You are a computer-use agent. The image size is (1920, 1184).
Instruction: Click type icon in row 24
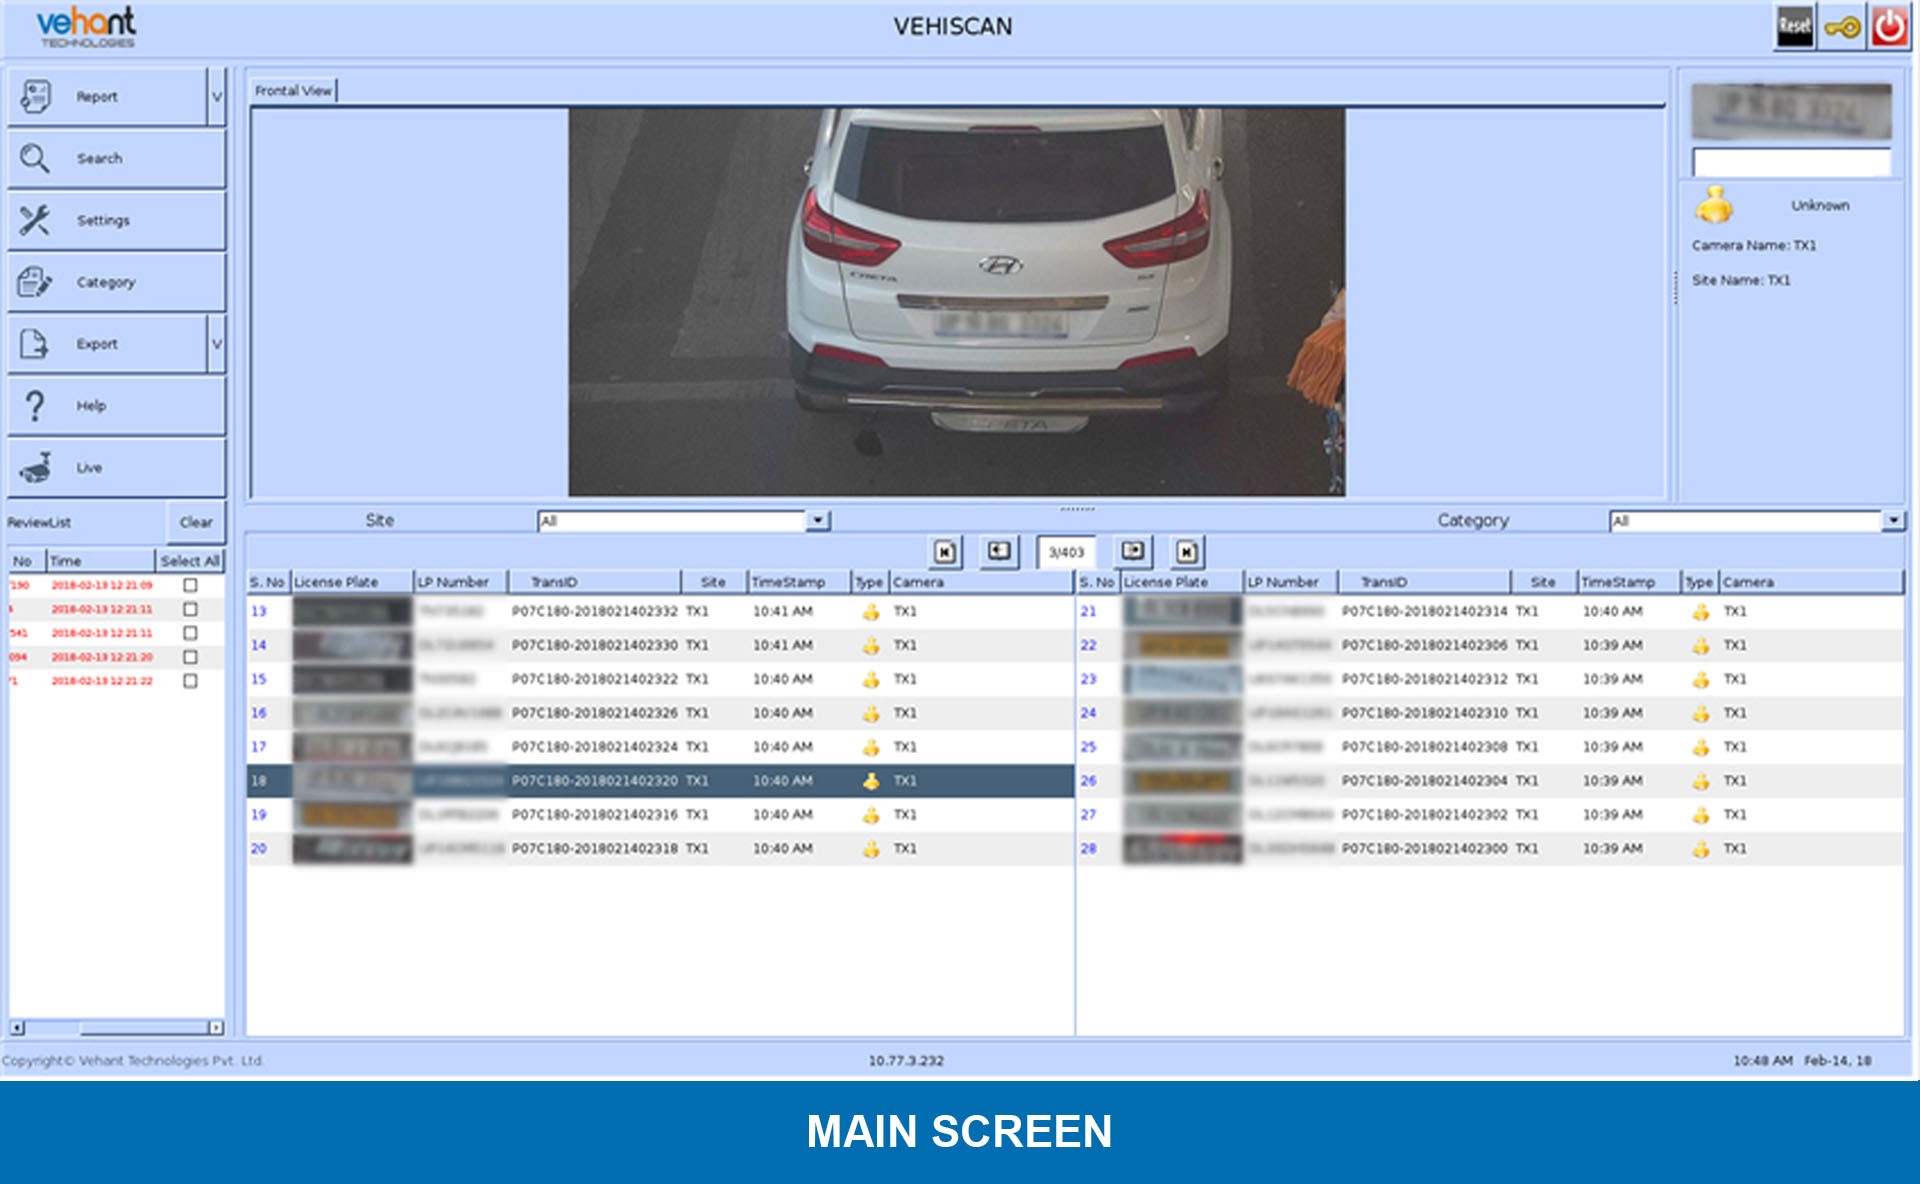(1701, 713)
